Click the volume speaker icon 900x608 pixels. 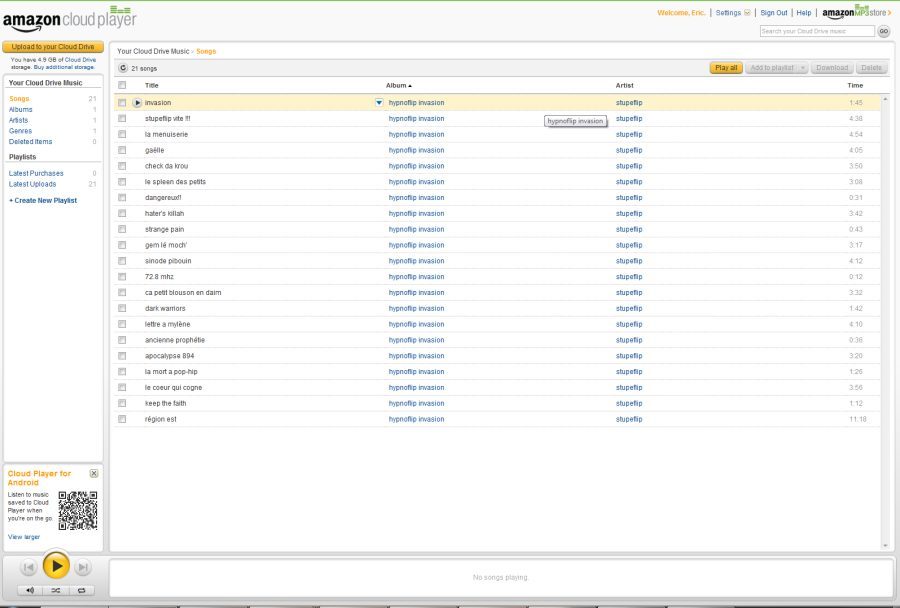click(x=29, y=590)
